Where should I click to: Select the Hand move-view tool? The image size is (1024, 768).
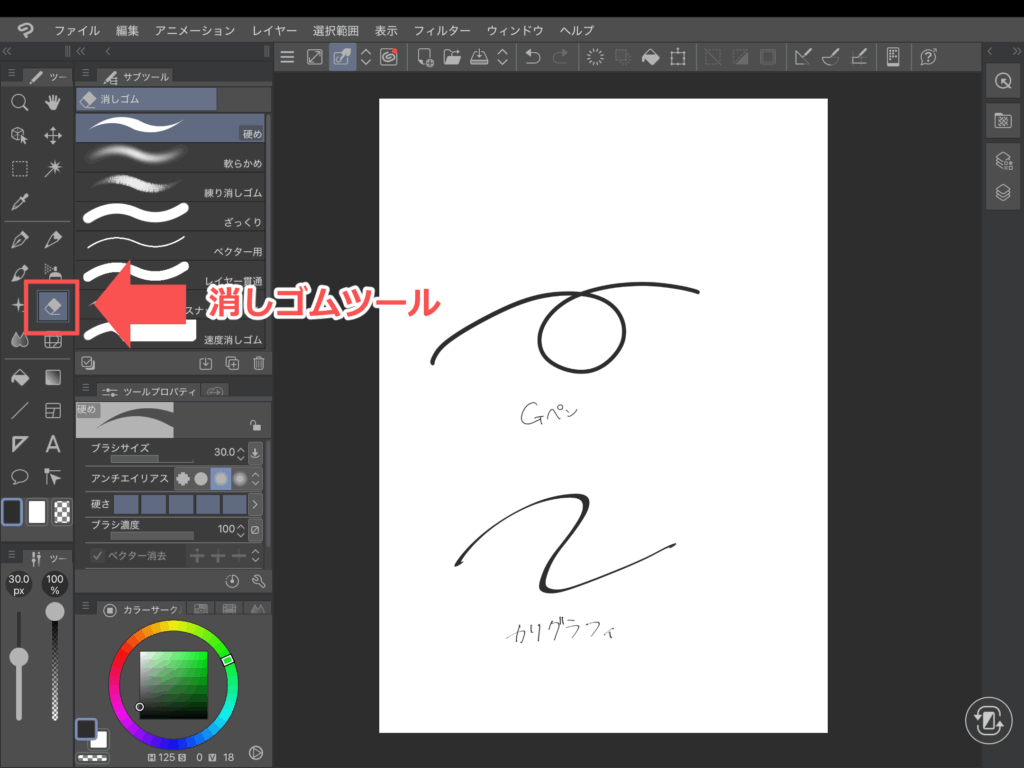(53, 102)
